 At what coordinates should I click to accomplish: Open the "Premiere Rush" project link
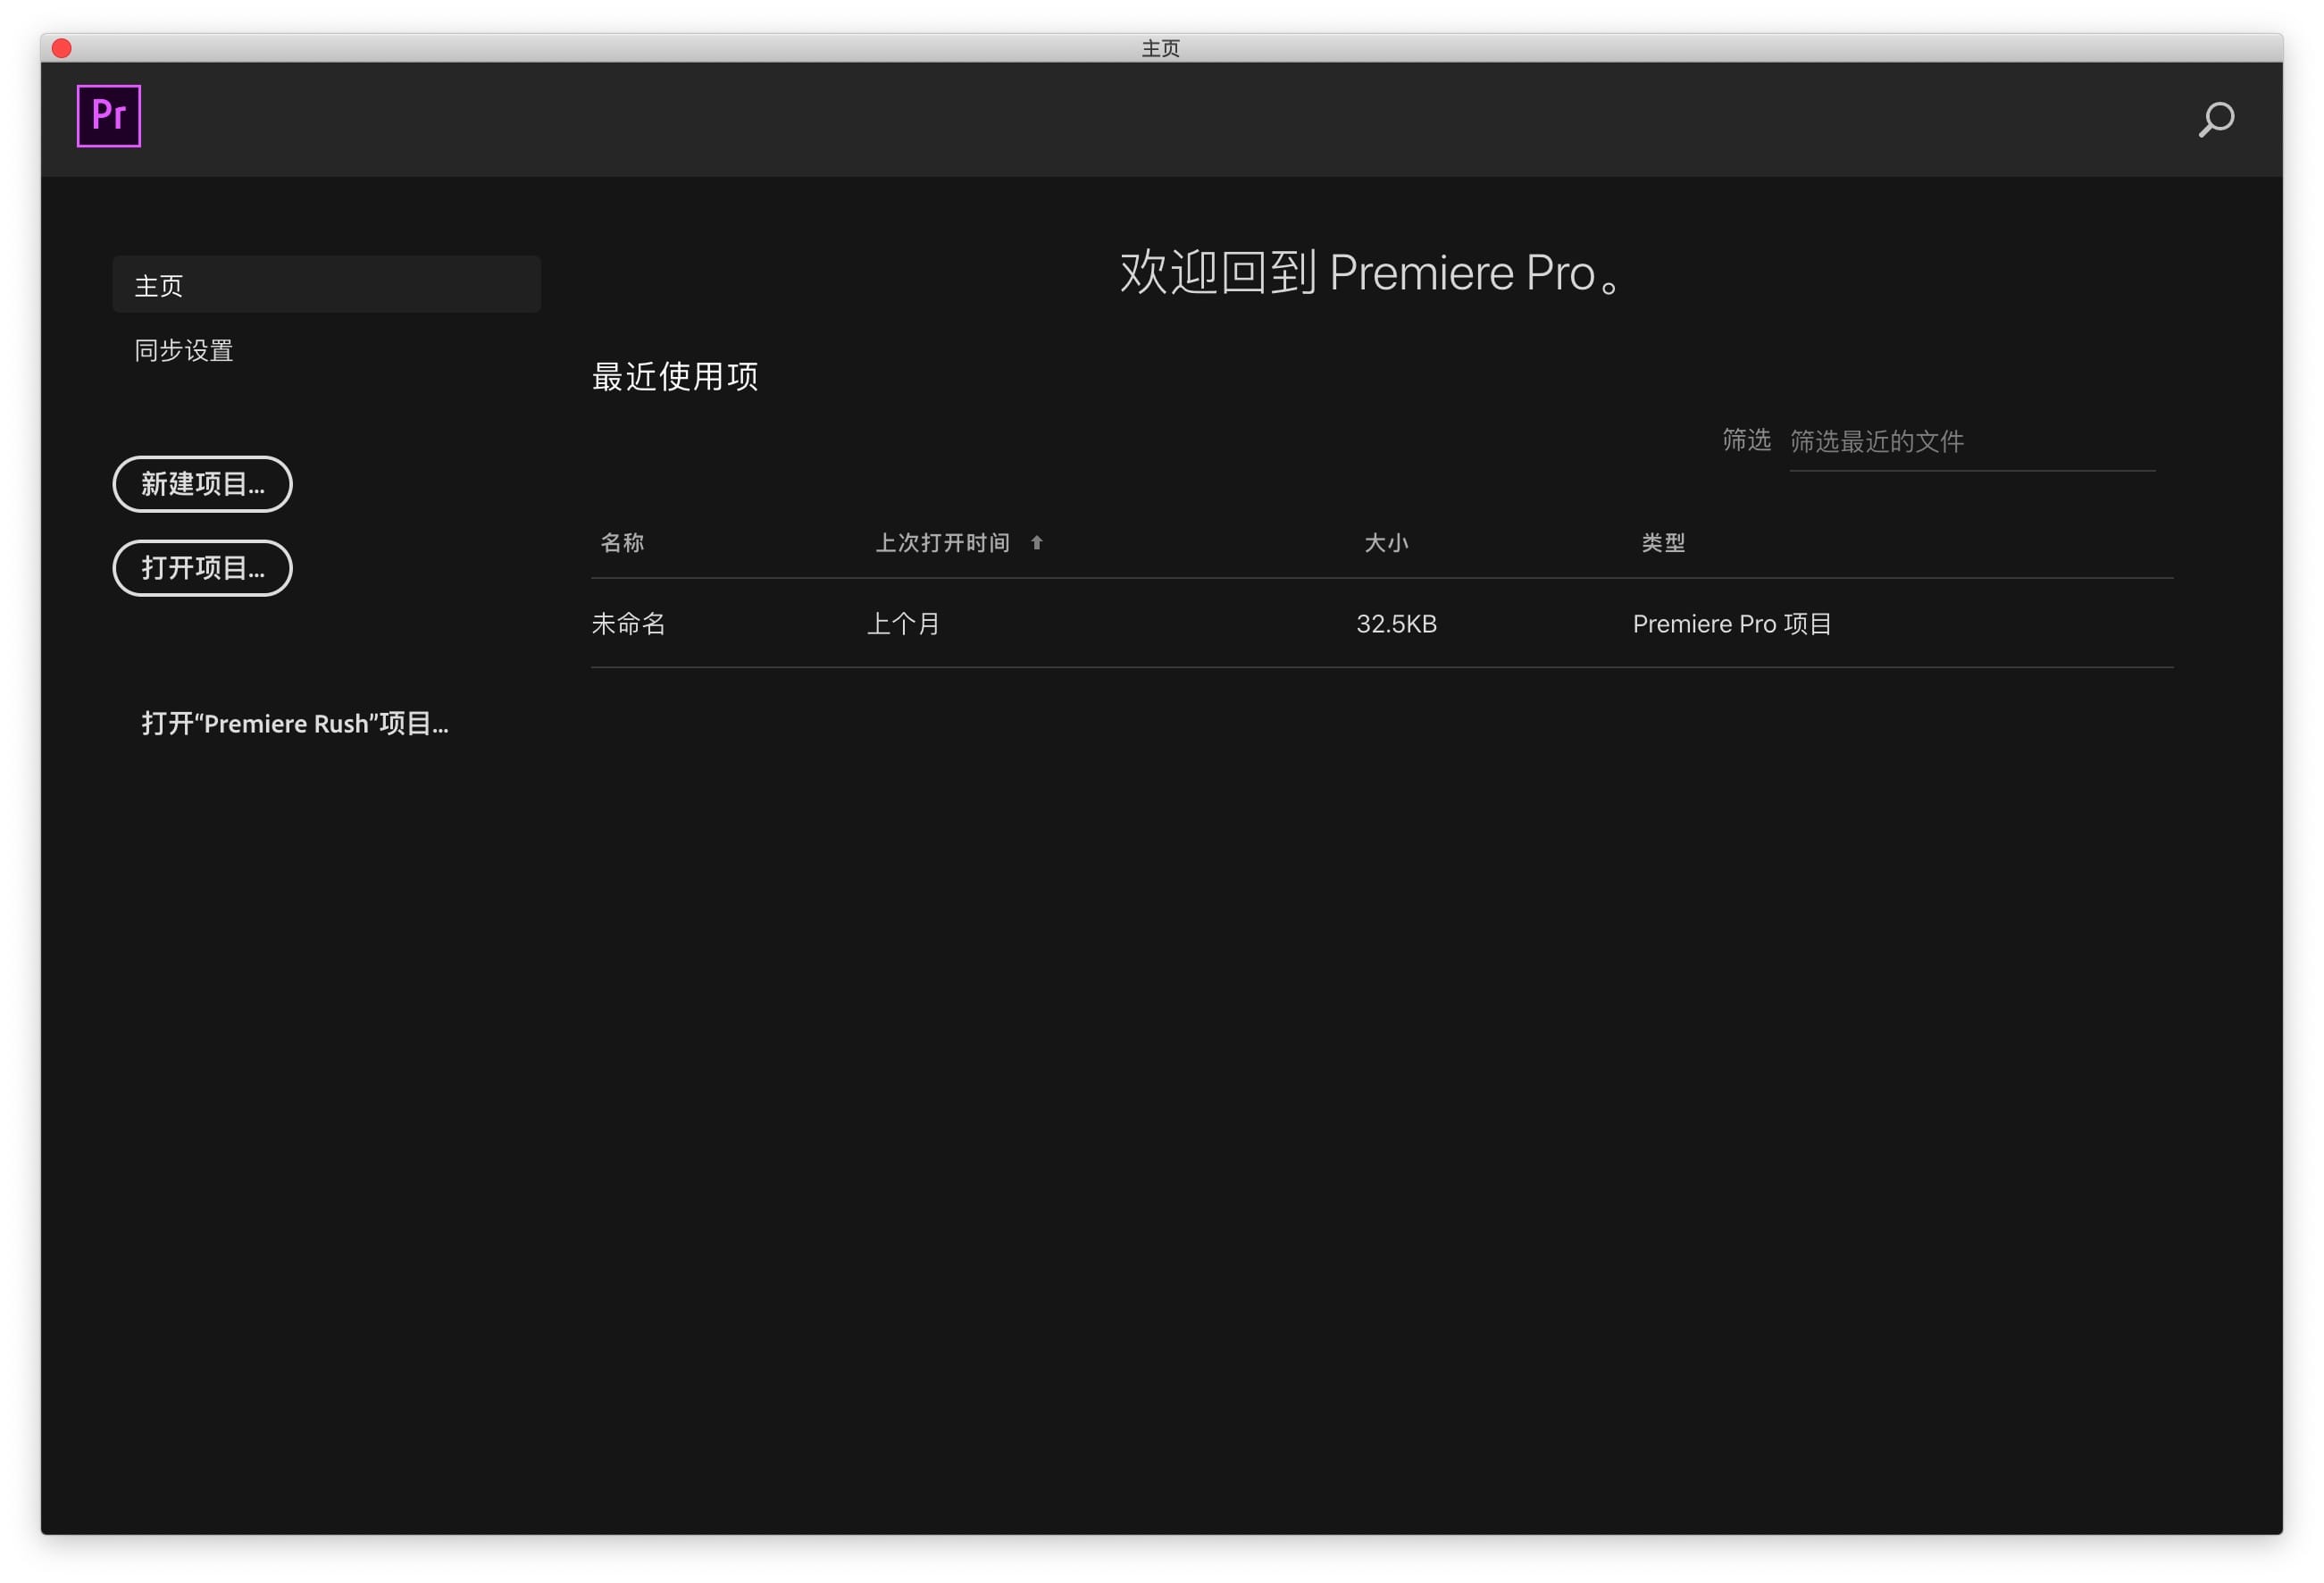click(x=295, y=723)
